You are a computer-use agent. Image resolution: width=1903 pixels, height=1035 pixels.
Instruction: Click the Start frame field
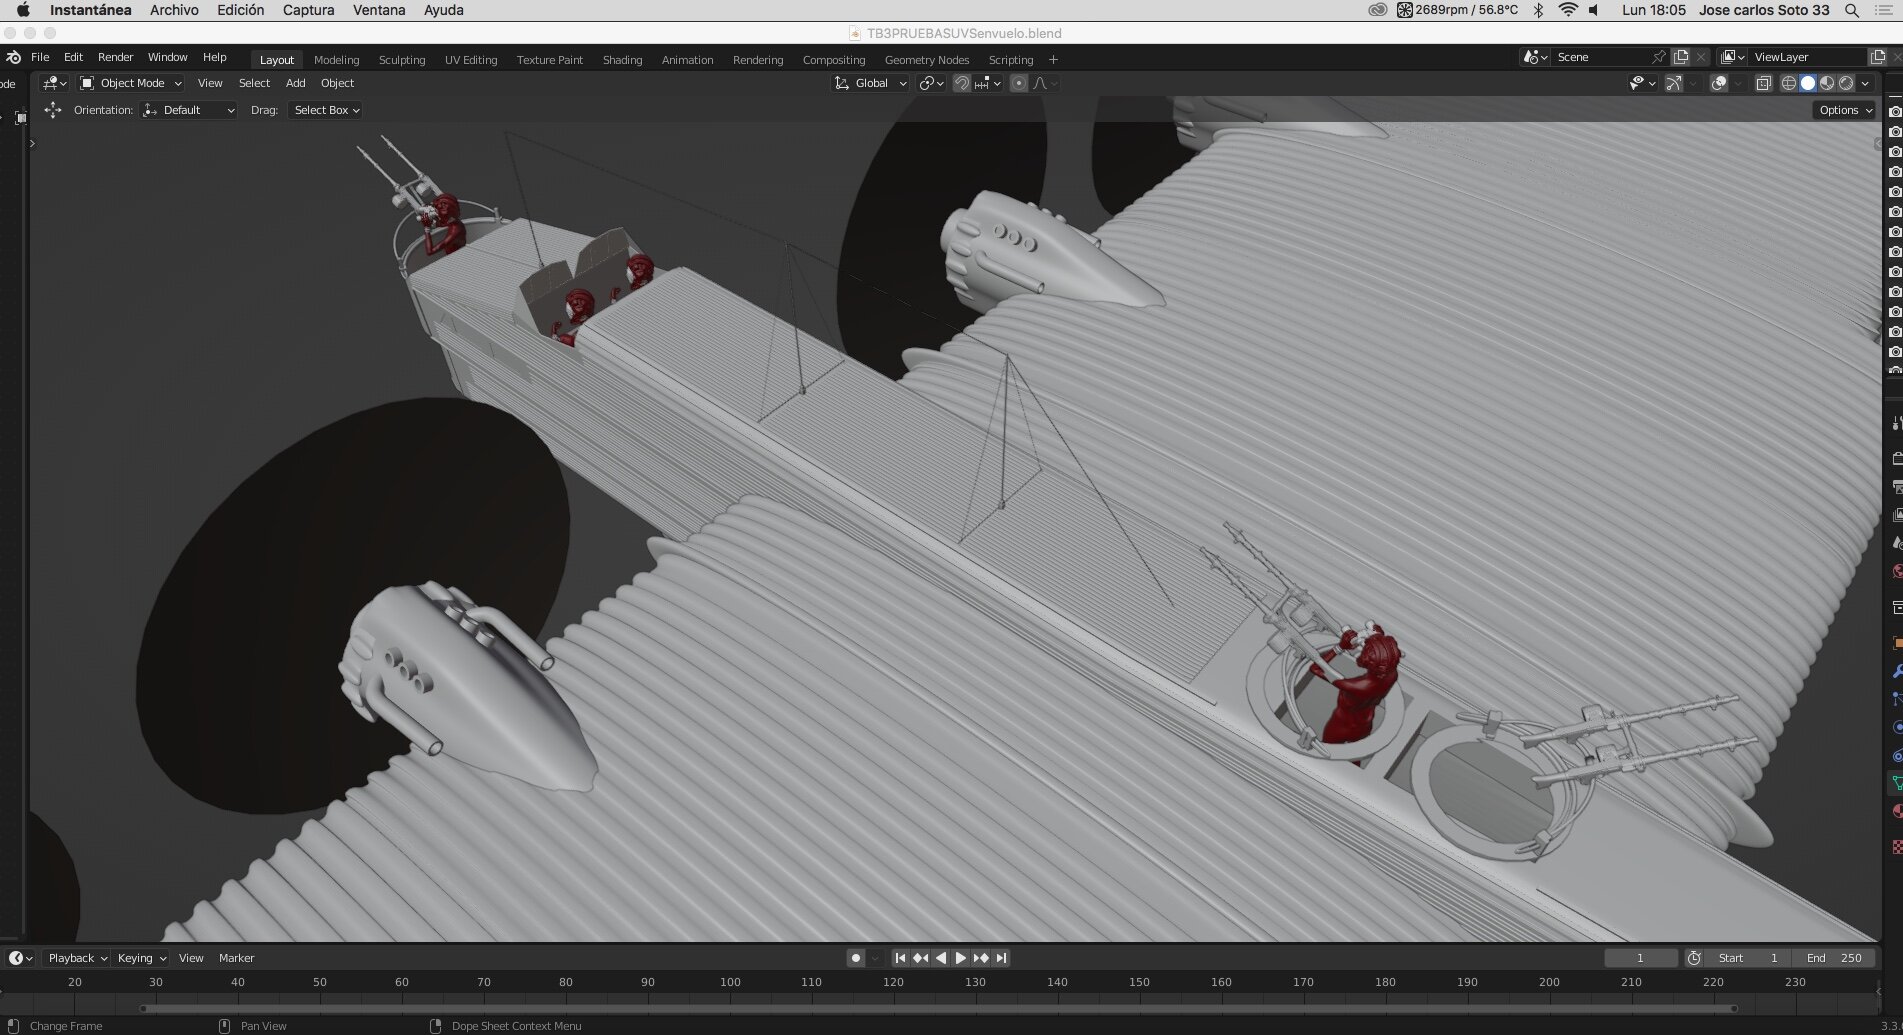click(x=1748, y=958)
